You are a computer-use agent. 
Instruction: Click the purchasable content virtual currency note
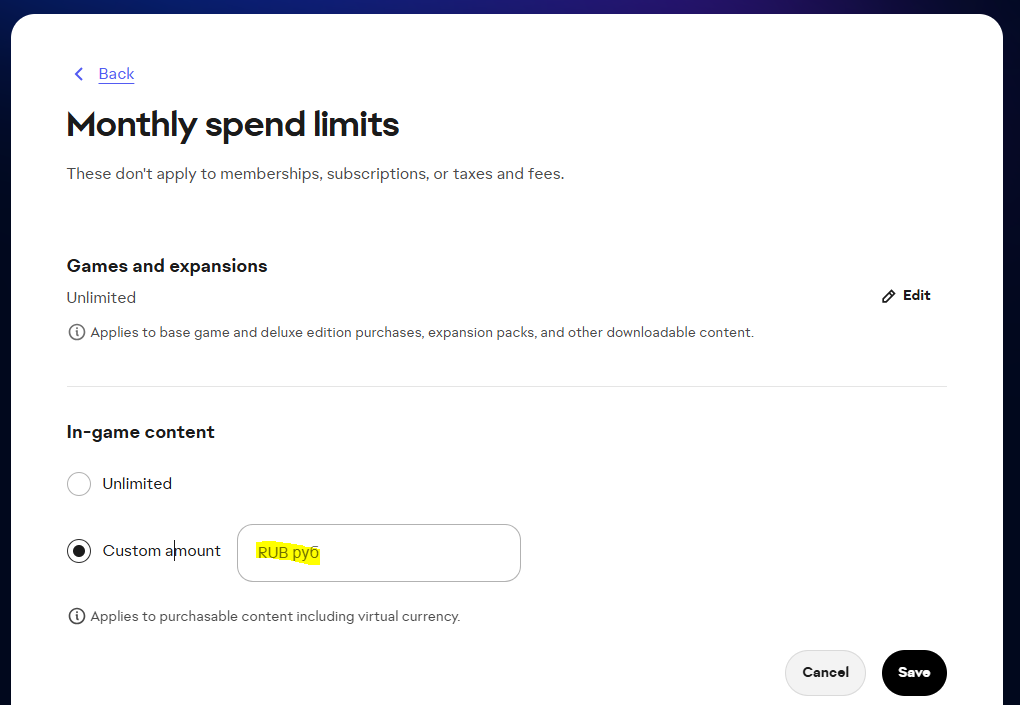click(x=275, y=616)
